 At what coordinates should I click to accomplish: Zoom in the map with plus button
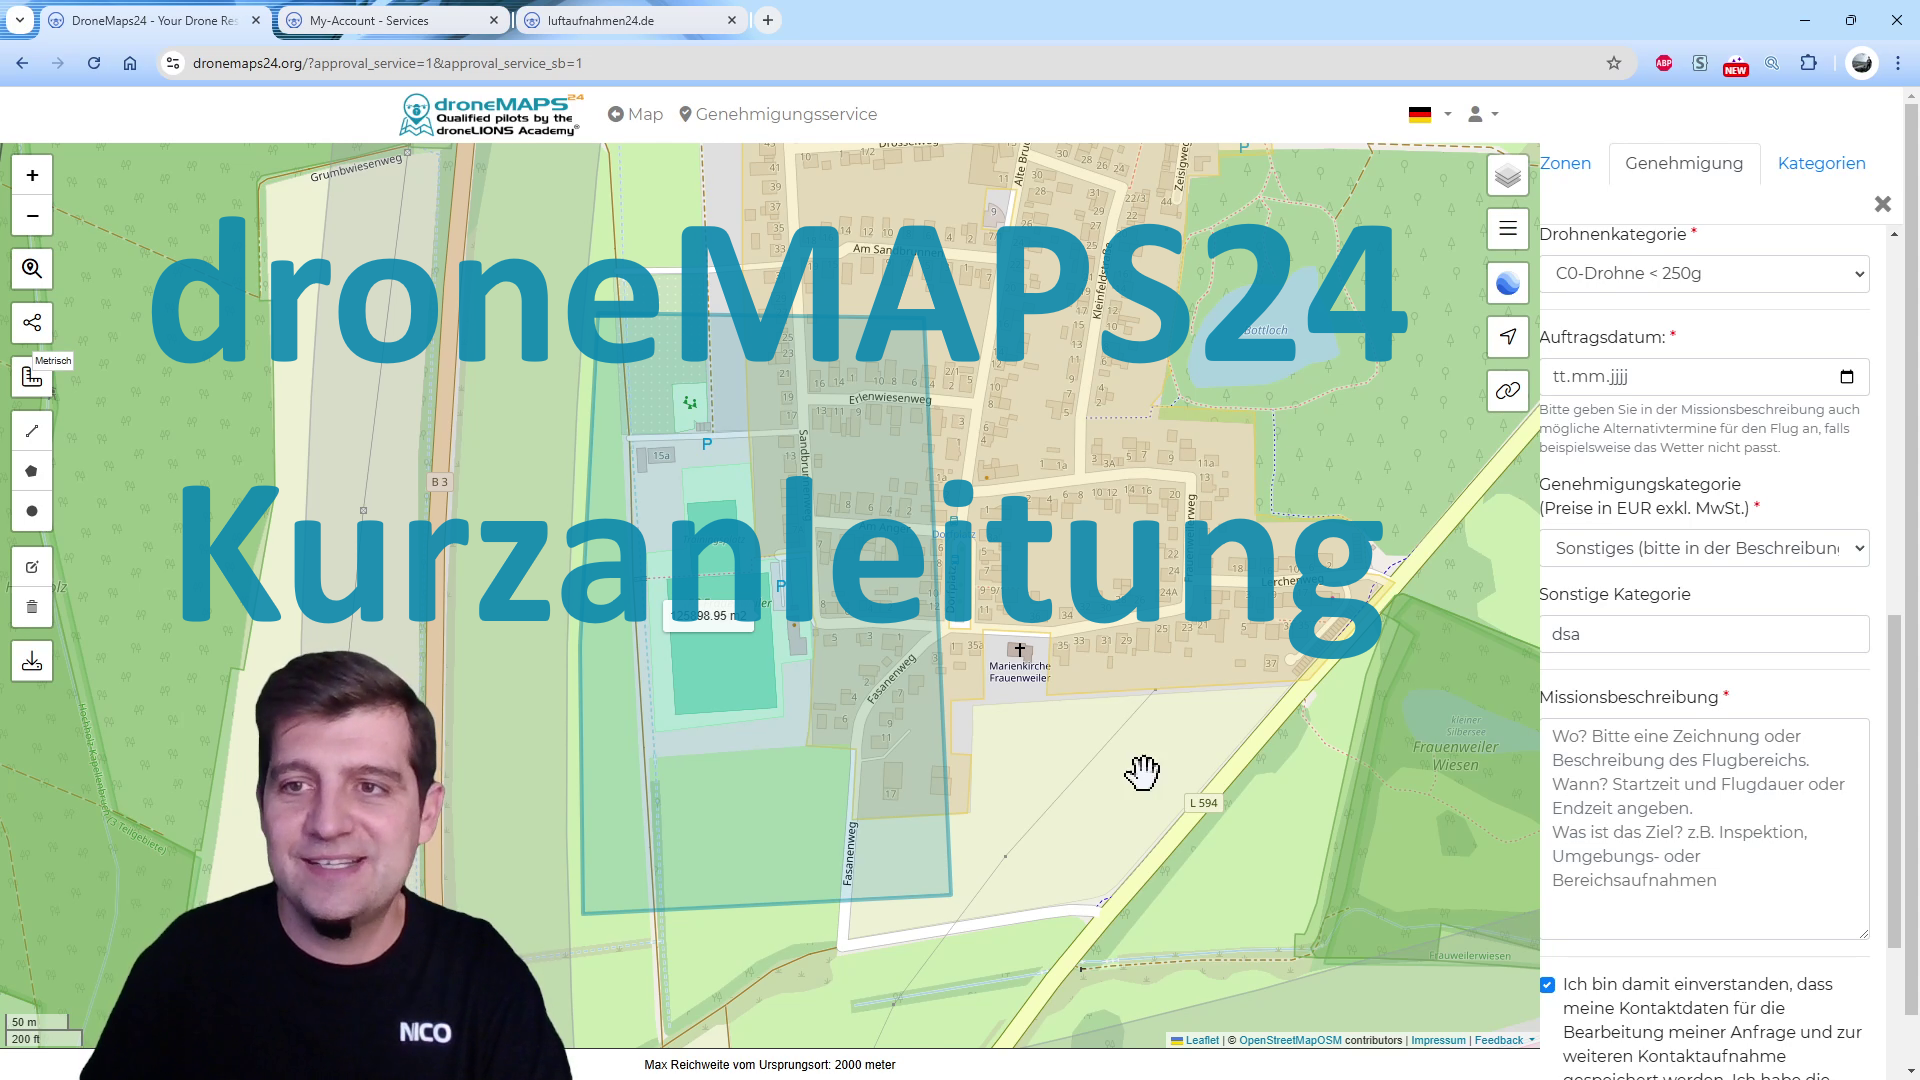[x=32, y=175]
